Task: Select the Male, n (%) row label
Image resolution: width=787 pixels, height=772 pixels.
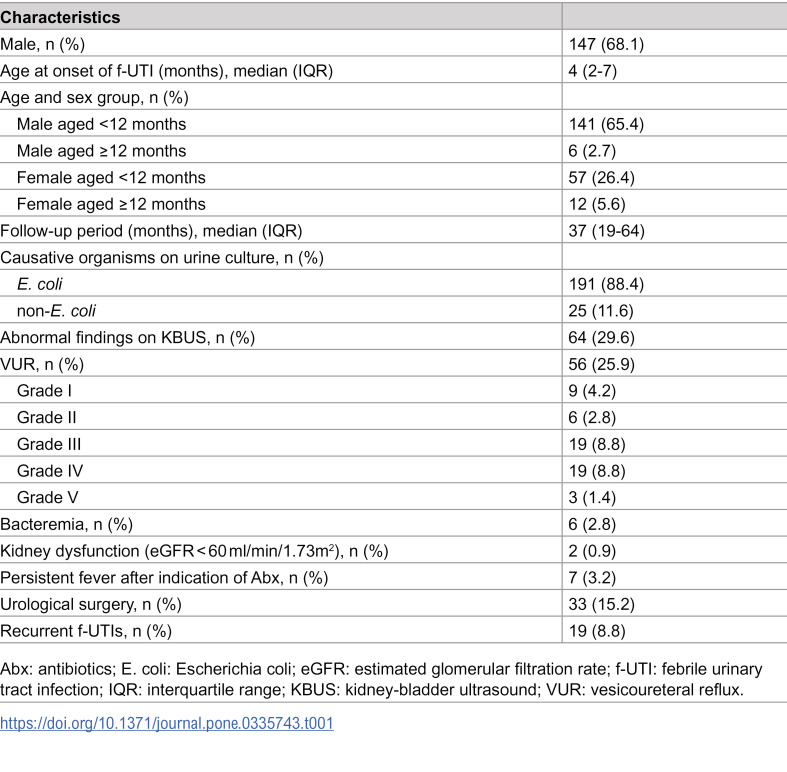Action: pos(43,44)
